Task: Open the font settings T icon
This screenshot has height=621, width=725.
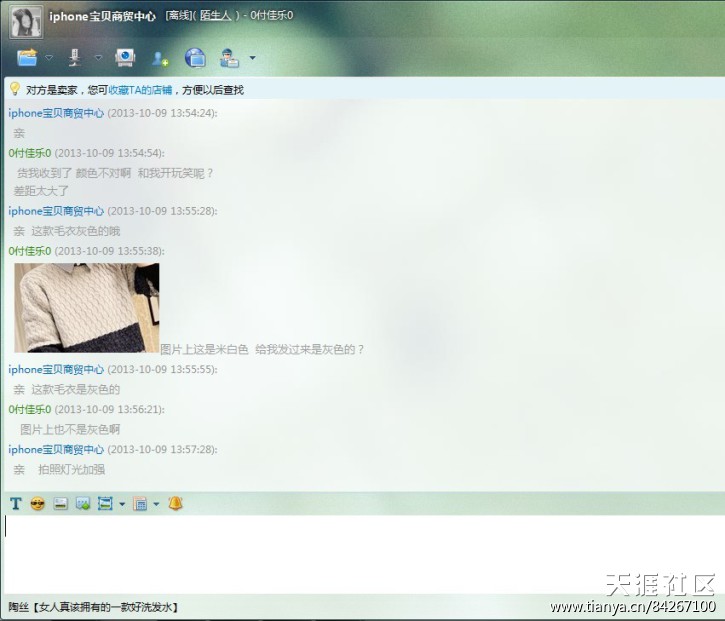Action: (15, 503)
